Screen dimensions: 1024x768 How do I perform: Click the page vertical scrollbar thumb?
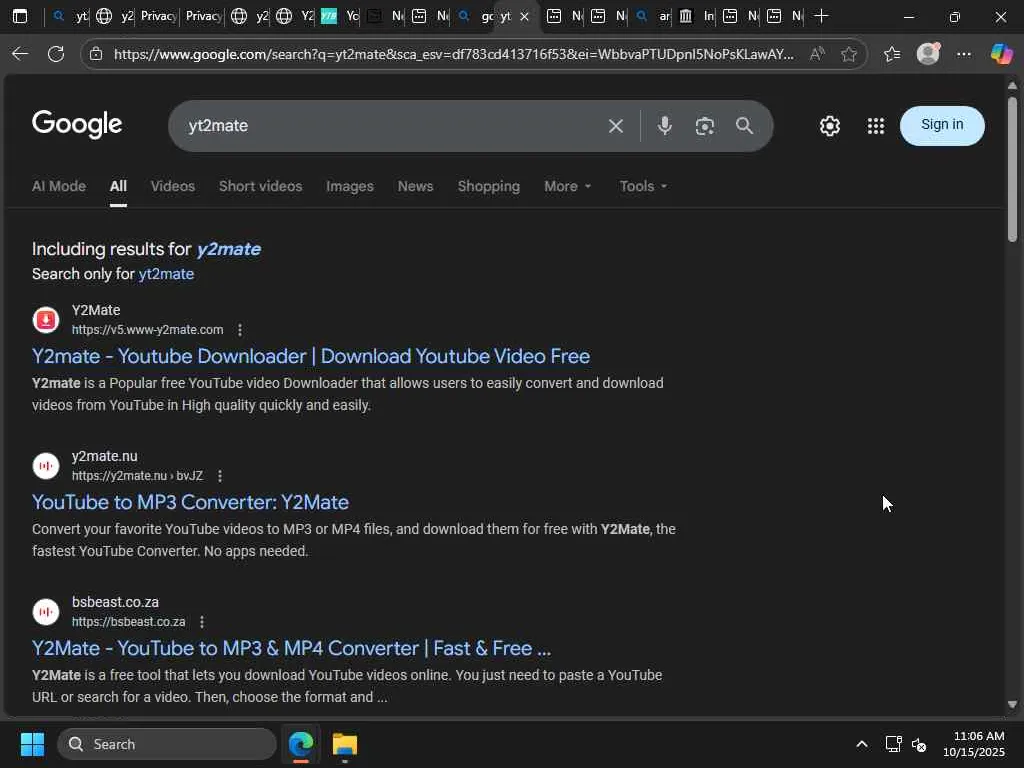1012,170
